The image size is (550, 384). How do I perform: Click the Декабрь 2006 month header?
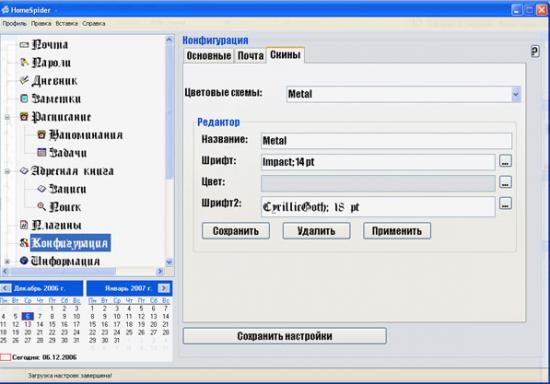[39, 288]
